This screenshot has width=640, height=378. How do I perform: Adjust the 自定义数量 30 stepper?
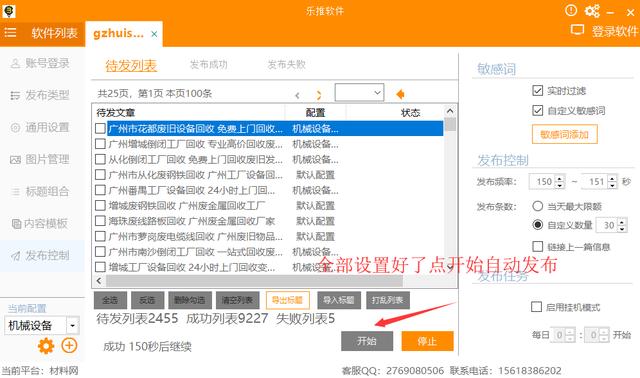click(x=622, y=225)
